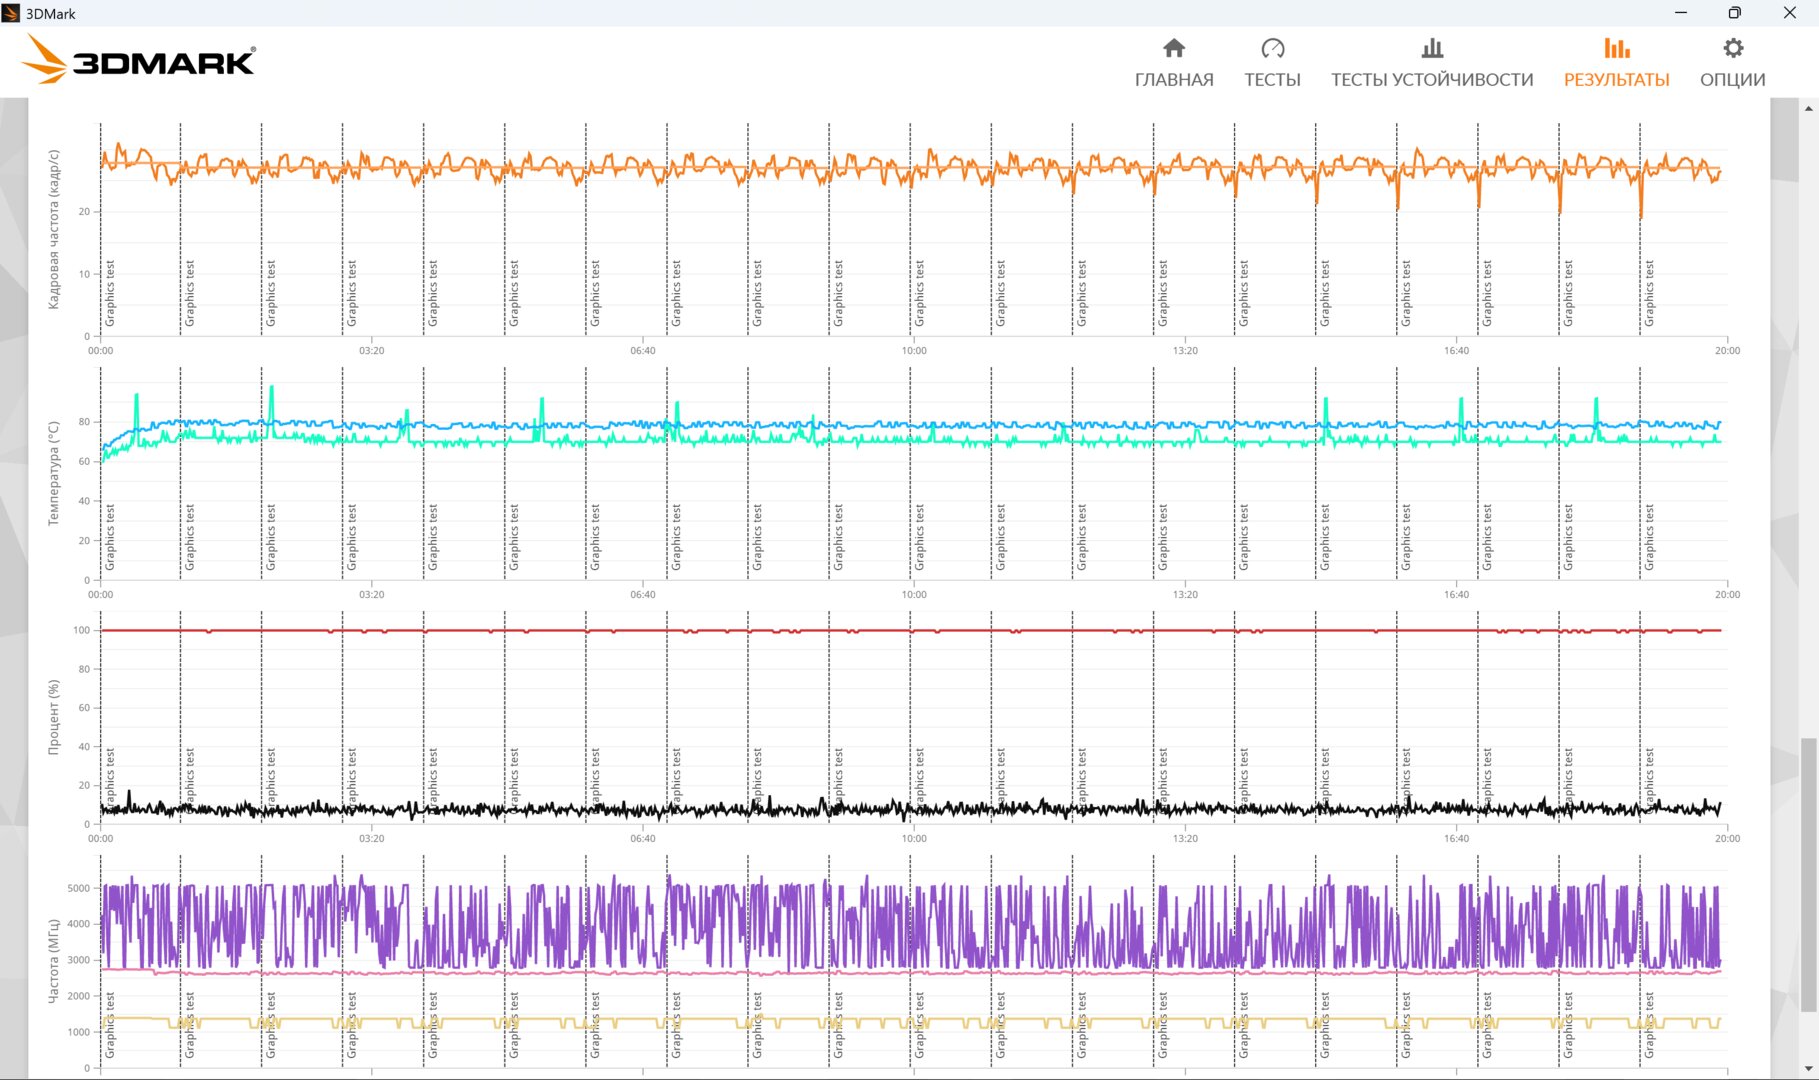The height and width of the screenshot is (1080, 1819).
Task: Click the orange results chart icon
Action: click(x=1616, y=48)
